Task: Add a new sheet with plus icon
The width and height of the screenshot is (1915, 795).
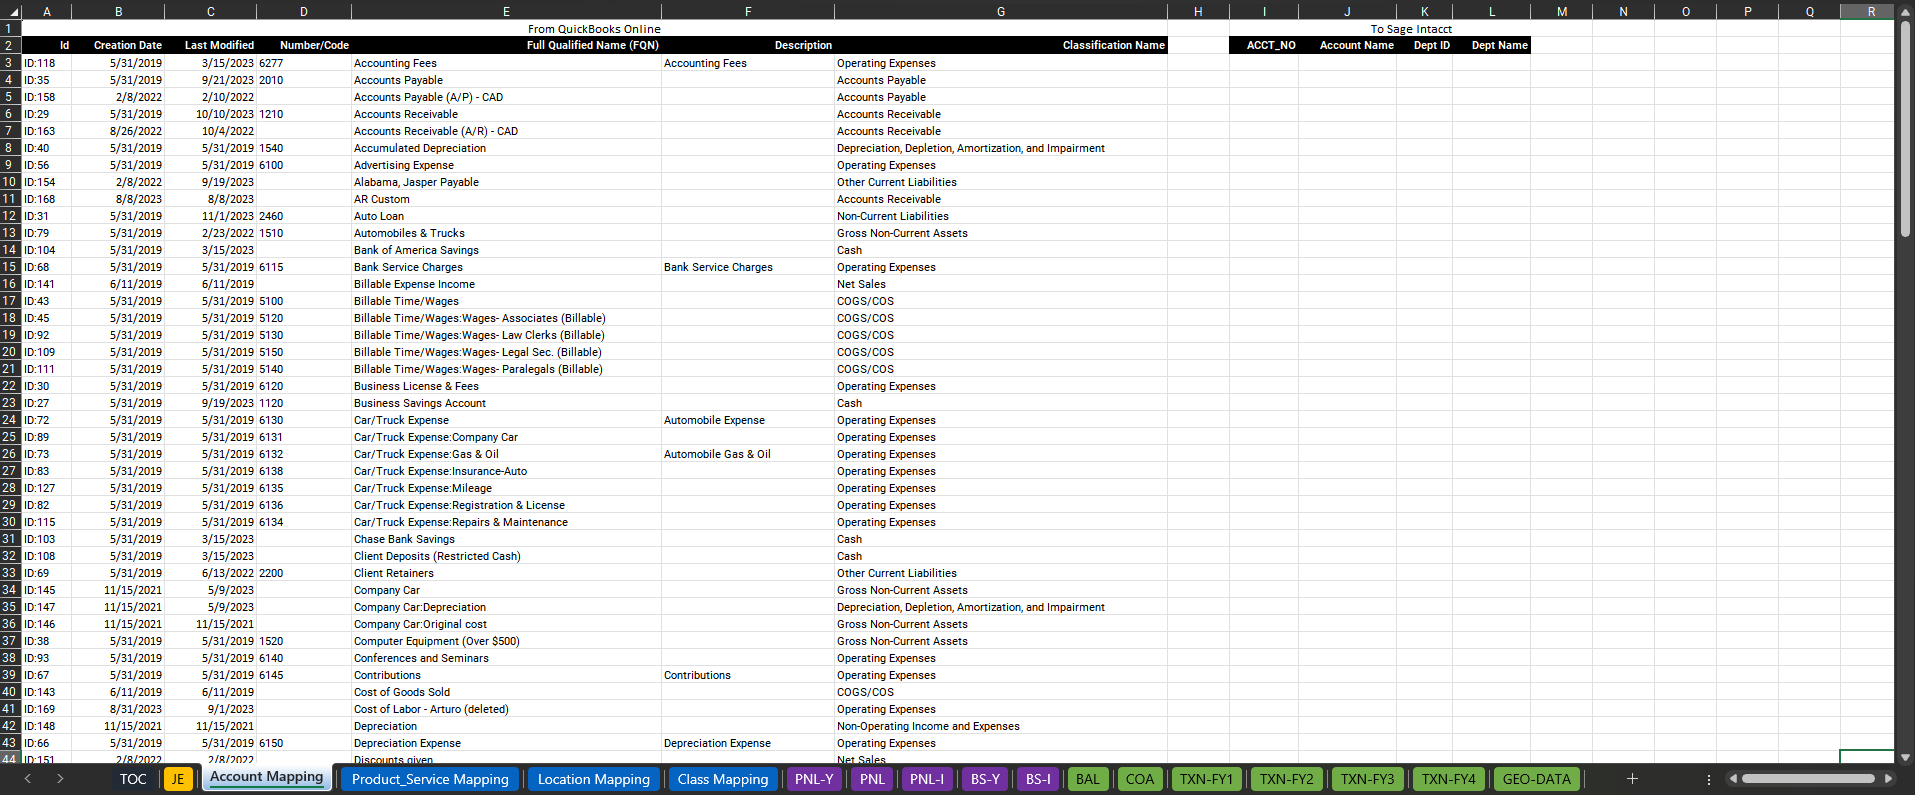Action: coord(1632,779)
